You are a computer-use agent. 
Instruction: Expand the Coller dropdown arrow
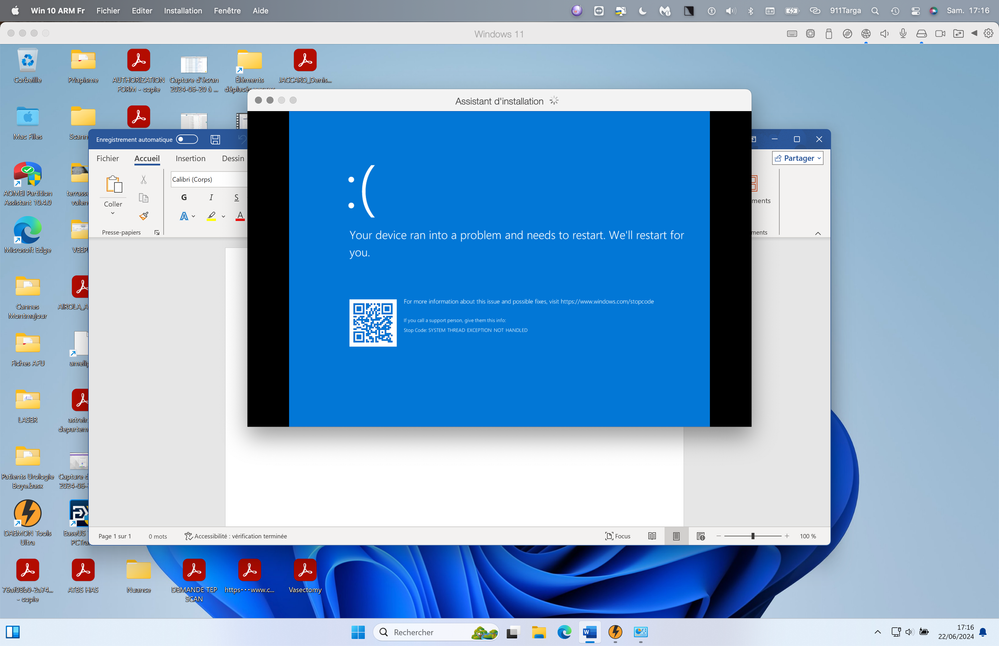click(x=113, y=213)
